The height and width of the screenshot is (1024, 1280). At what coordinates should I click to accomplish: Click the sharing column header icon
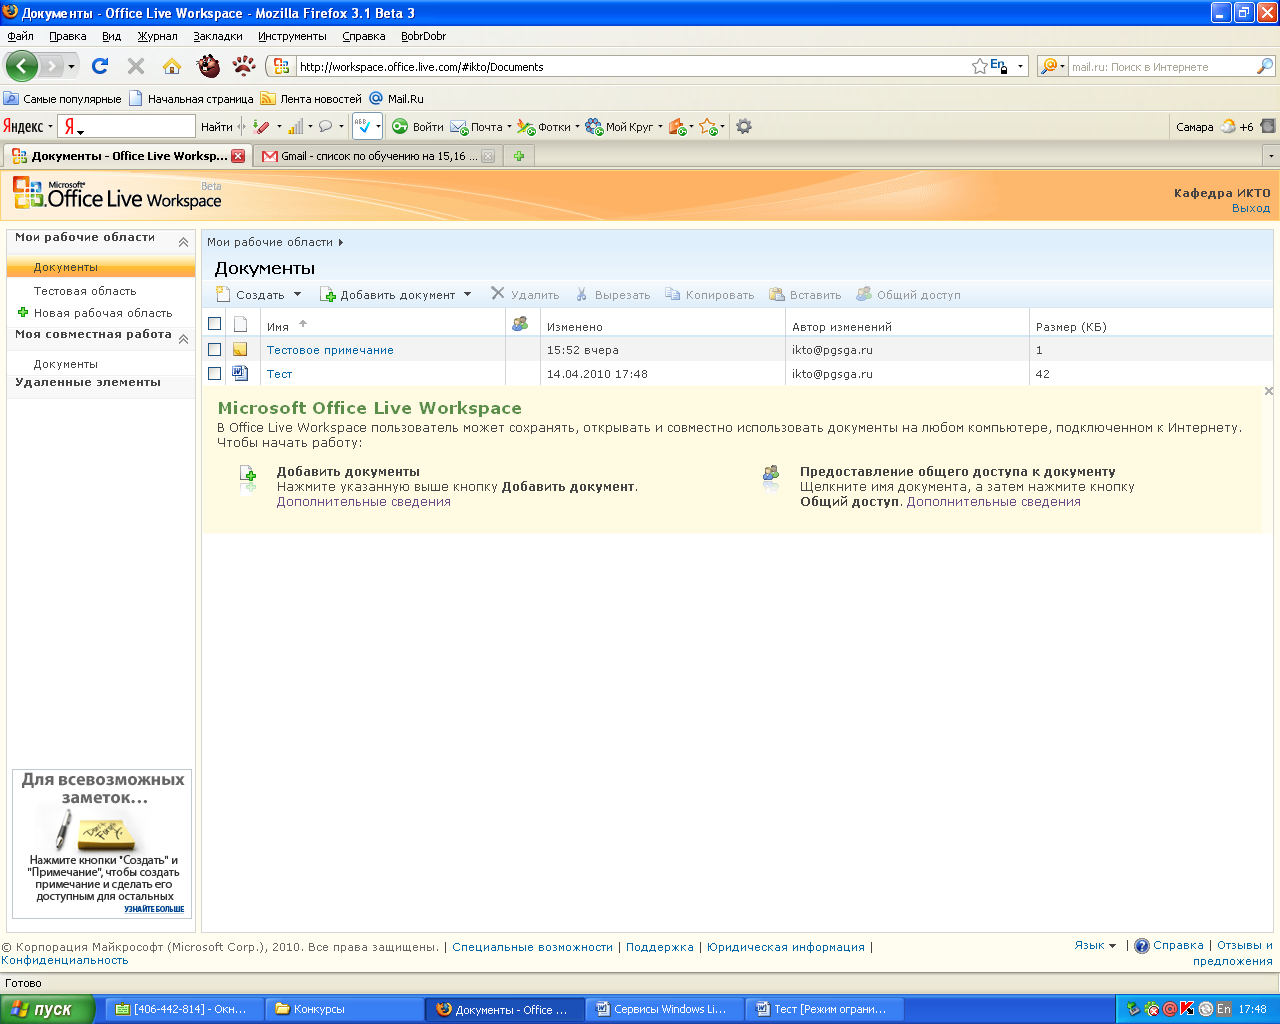tap(520, 324)
